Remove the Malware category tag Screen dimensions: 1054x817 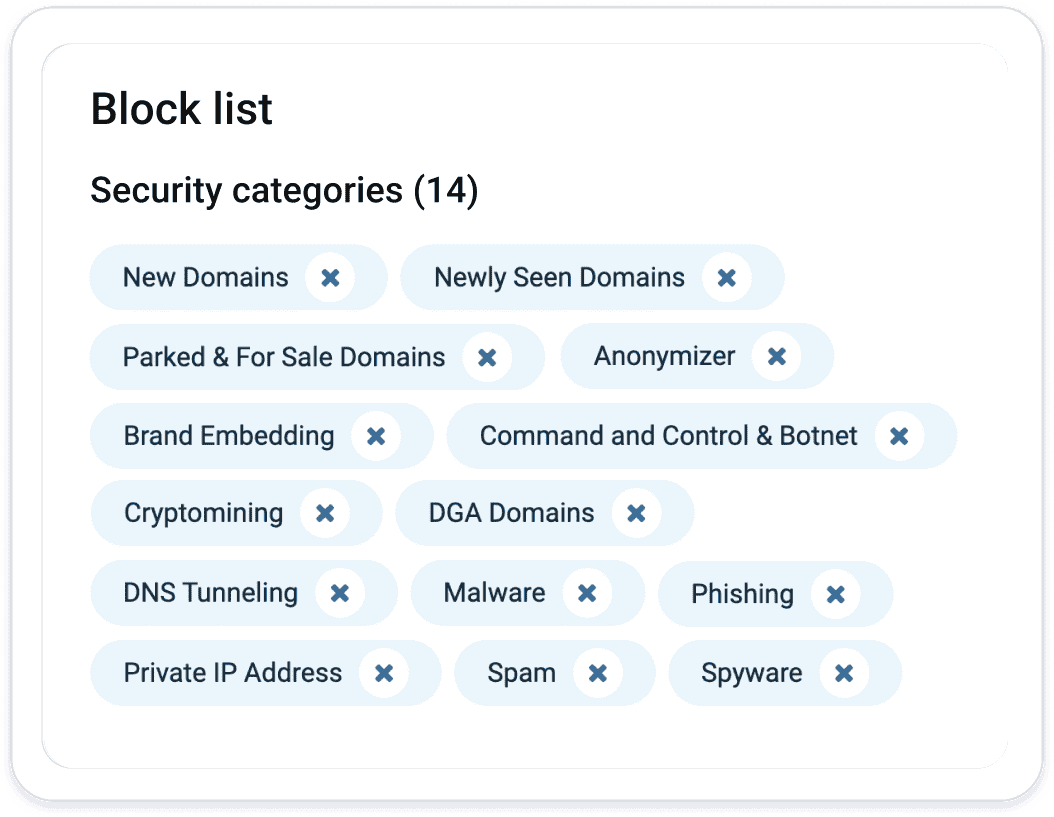[587, 592]
